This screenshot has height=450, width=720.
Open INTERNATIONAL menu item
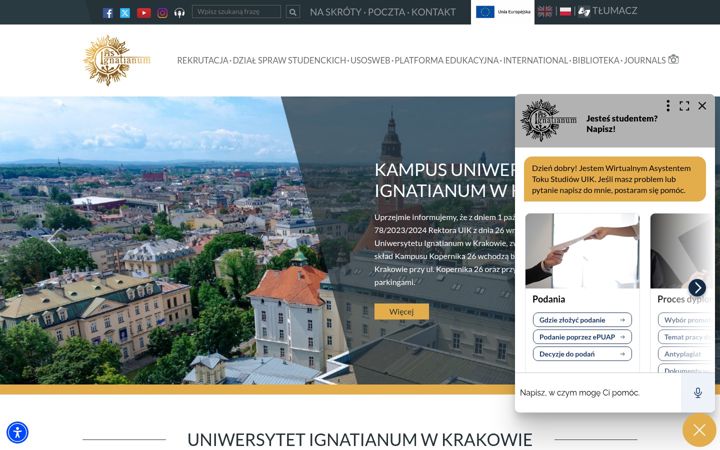[535, 60]
